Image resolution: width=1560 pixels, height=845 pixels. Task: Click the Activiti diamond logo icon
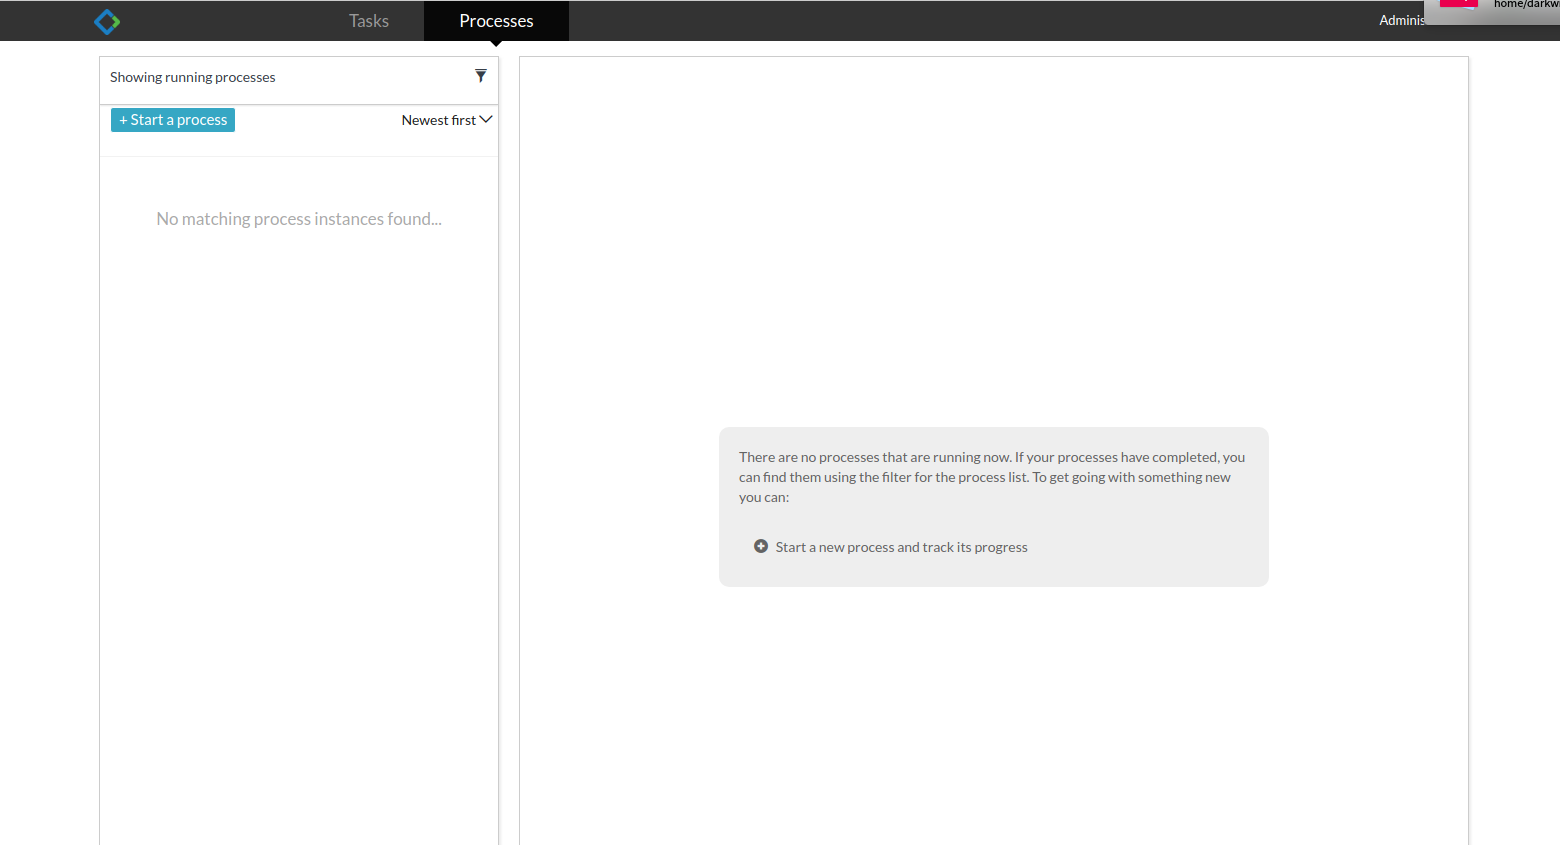(x=107, y=21)
